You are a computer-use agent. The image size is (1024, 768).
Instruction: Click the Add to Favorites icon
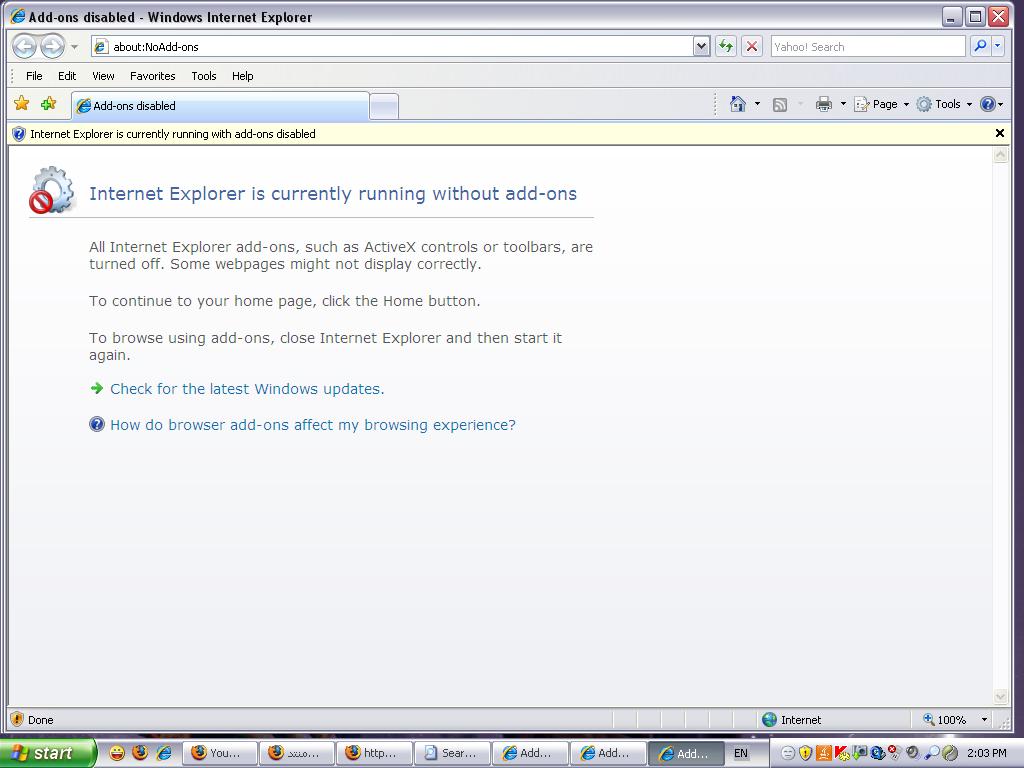tap(48, 104)
